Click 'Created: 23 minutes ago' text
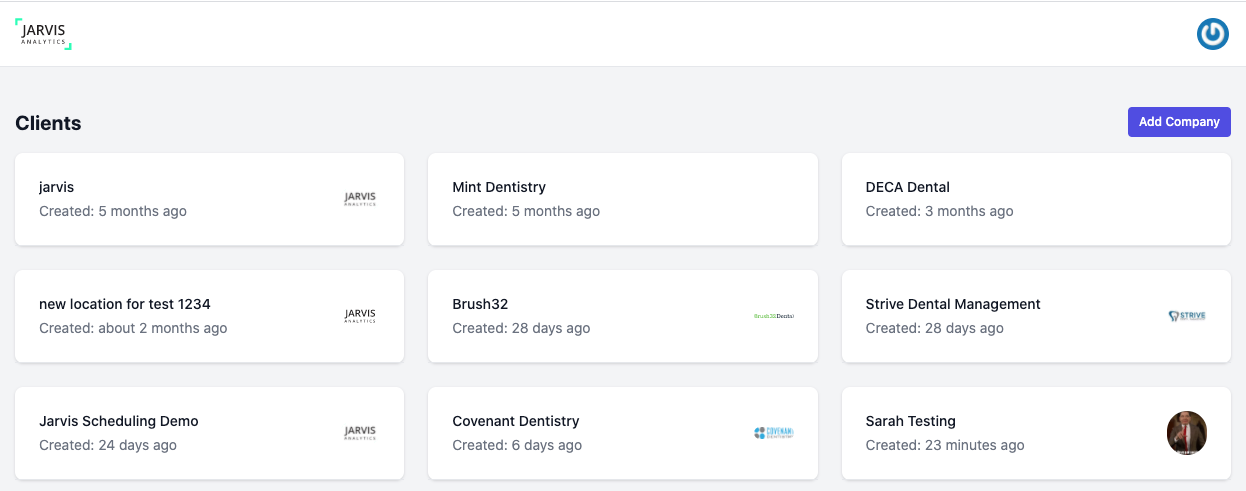Image resolution: width=1246 pixels, height=491 pixels. tap(945, 445)
